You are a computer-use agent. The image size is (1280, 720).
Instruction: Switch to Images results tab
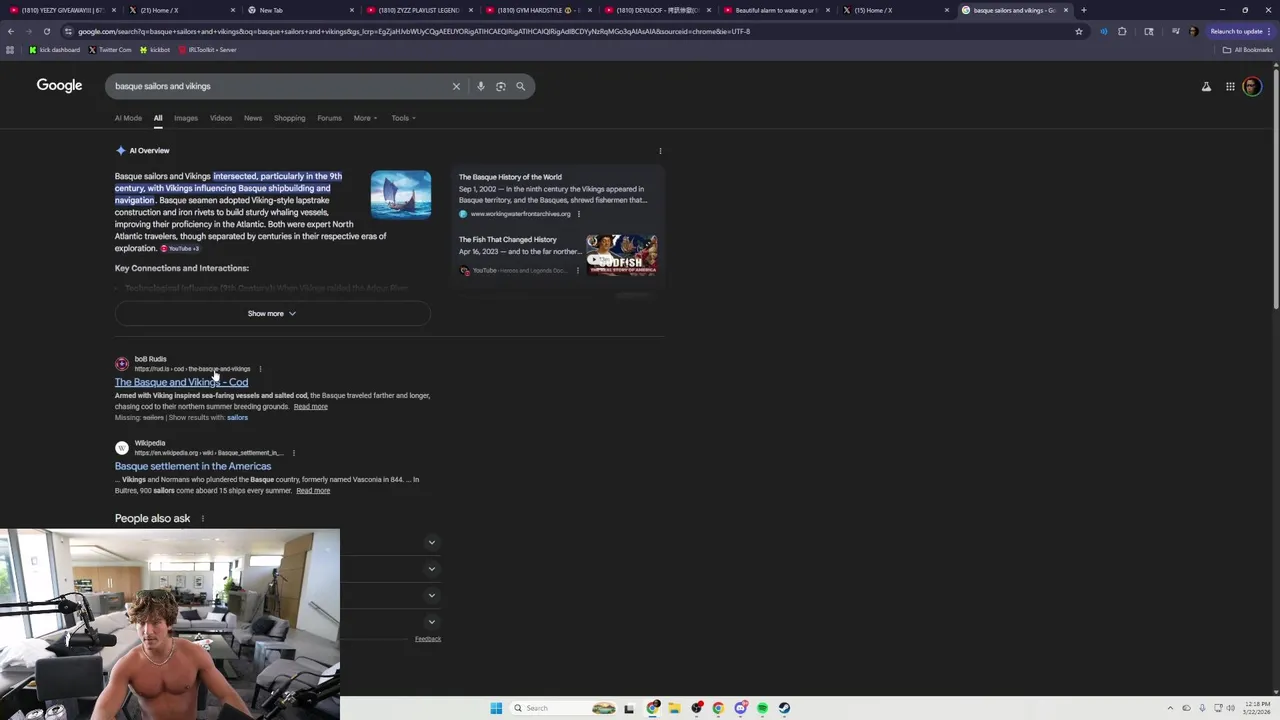click(186, 118)
